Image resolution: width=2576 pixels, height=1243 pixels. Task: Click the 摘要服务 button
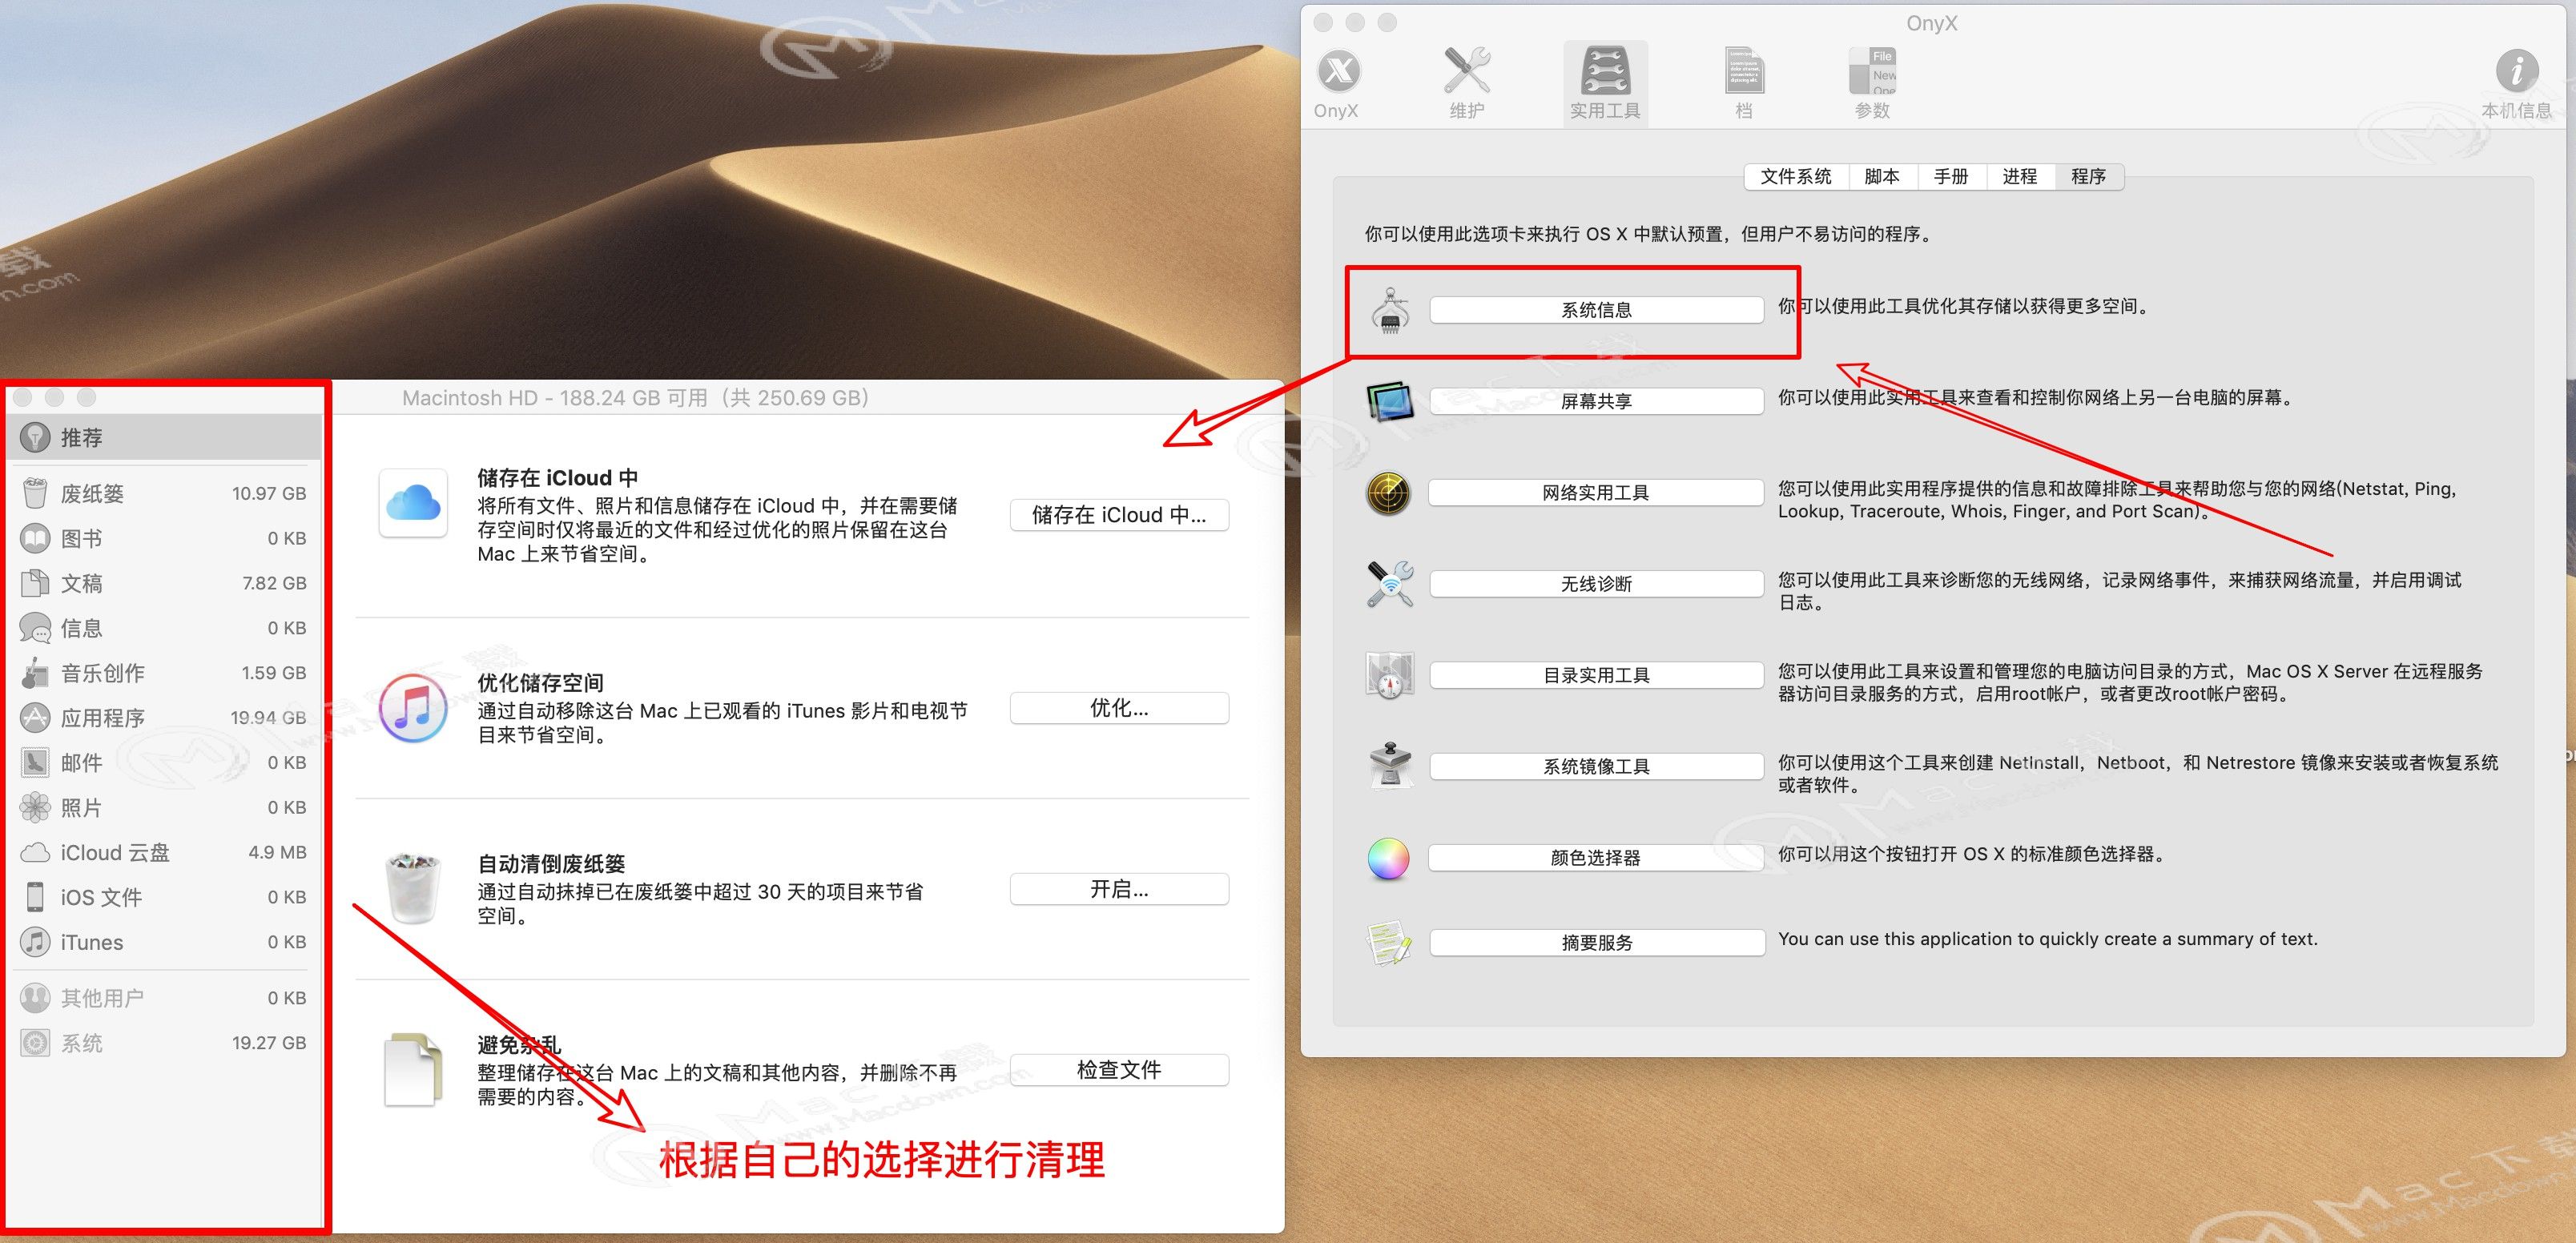[x=1597, y=943]
